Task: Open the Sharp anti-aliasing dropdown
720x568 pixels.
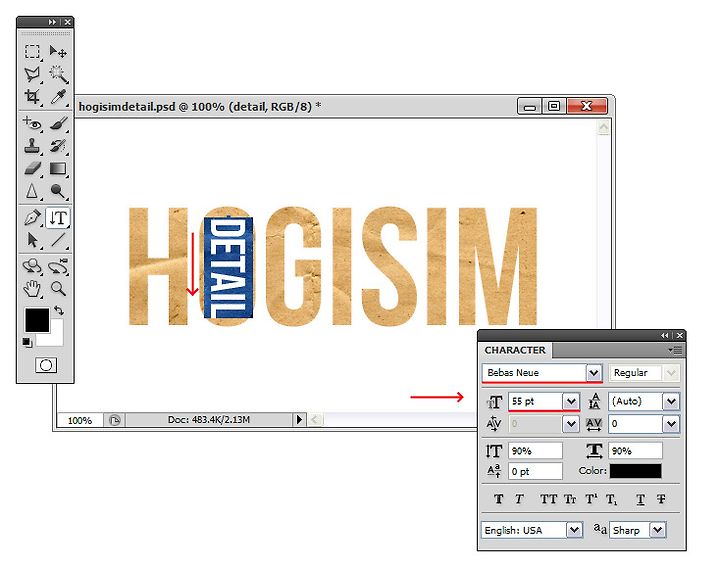Action: click(658, 530)
